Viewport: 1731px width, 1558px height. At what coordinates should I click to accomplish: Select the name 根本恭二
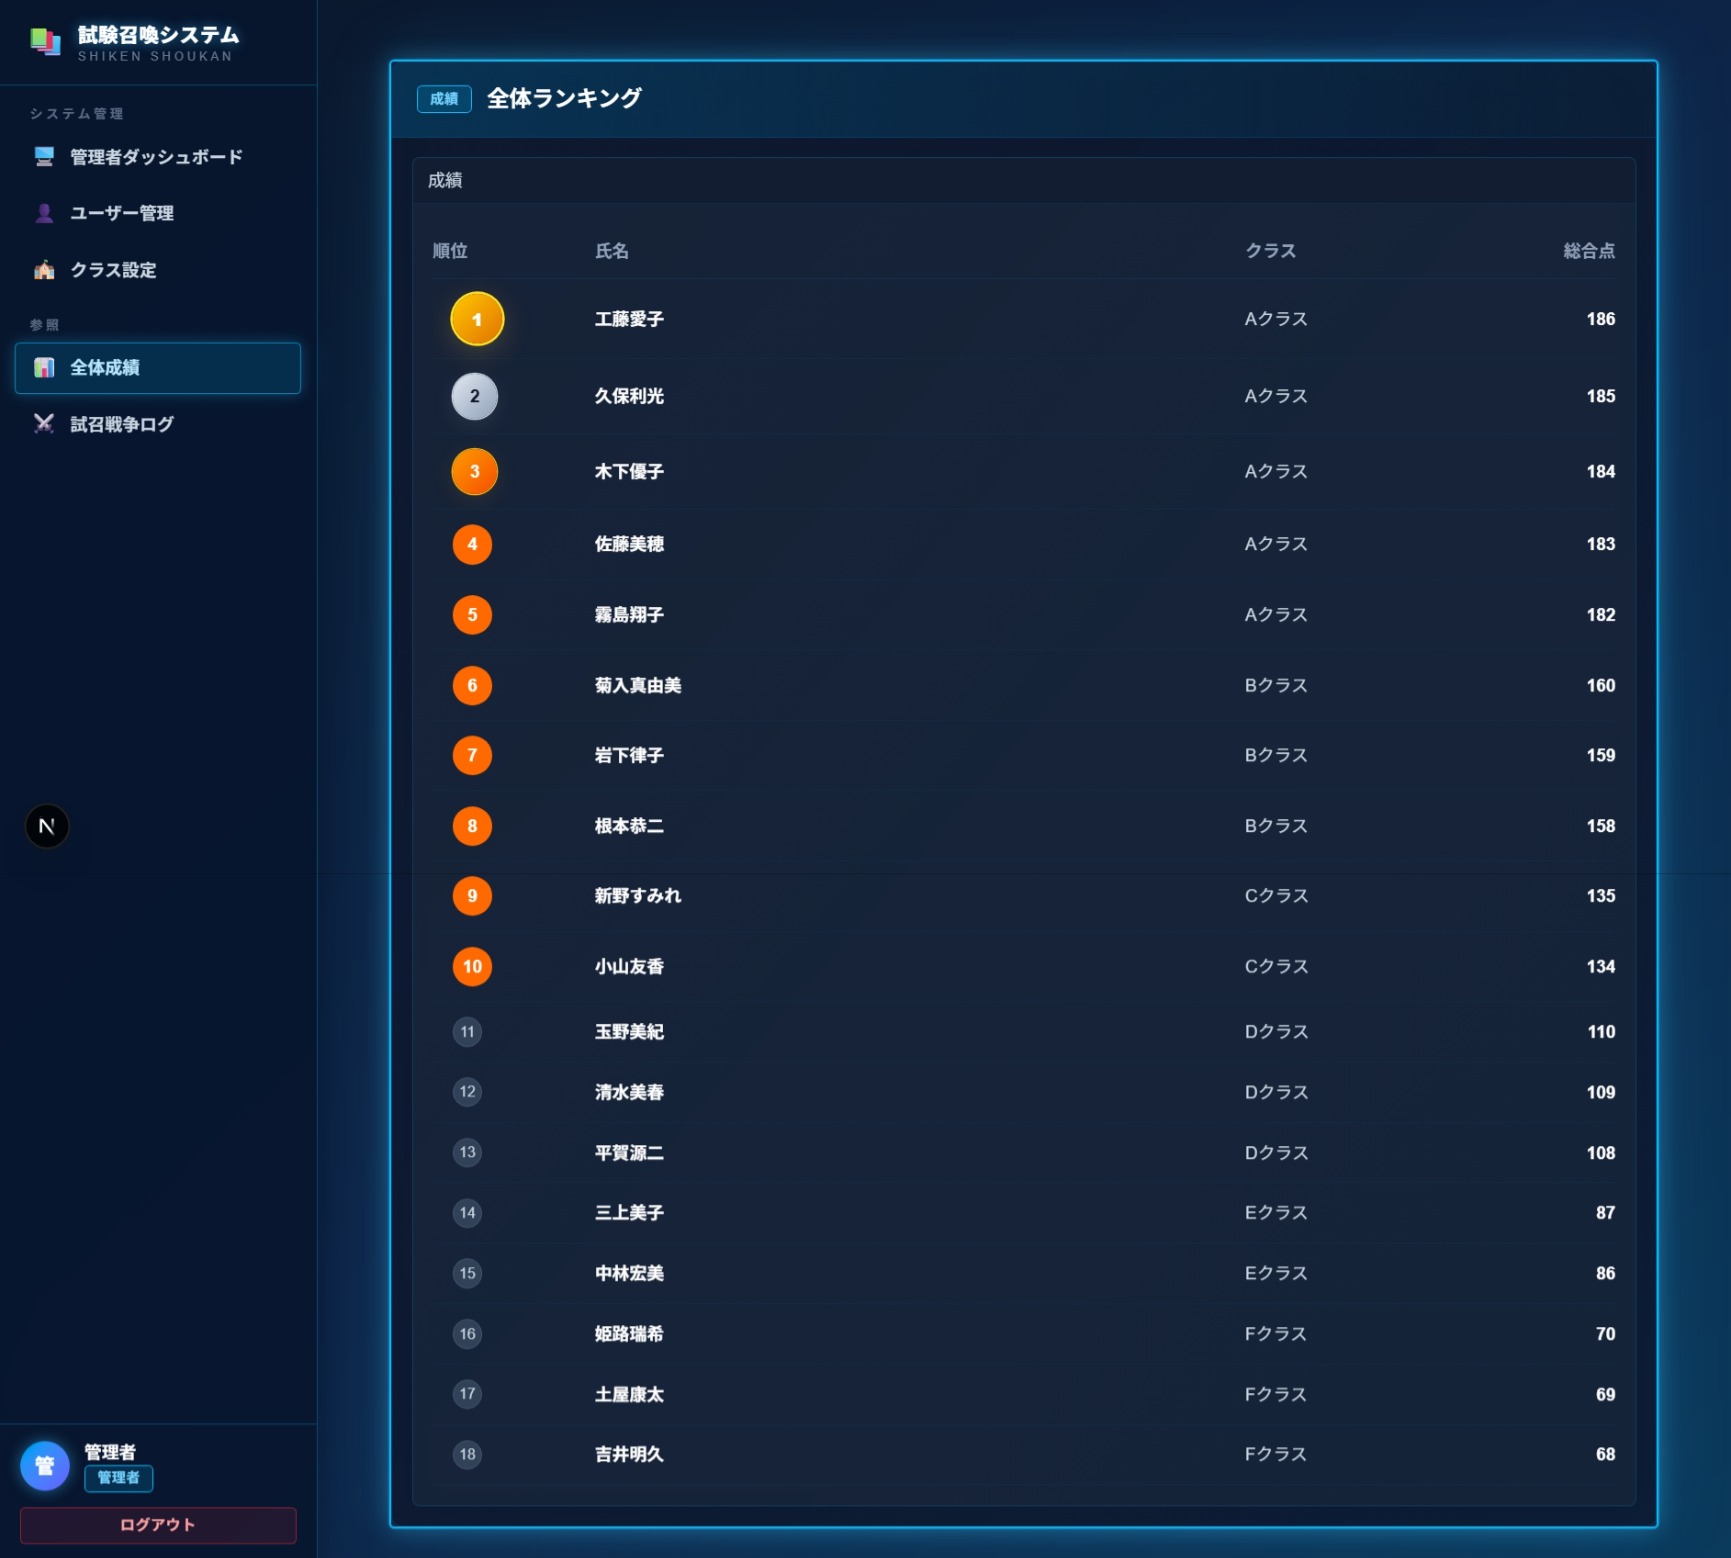click(629, 826)
